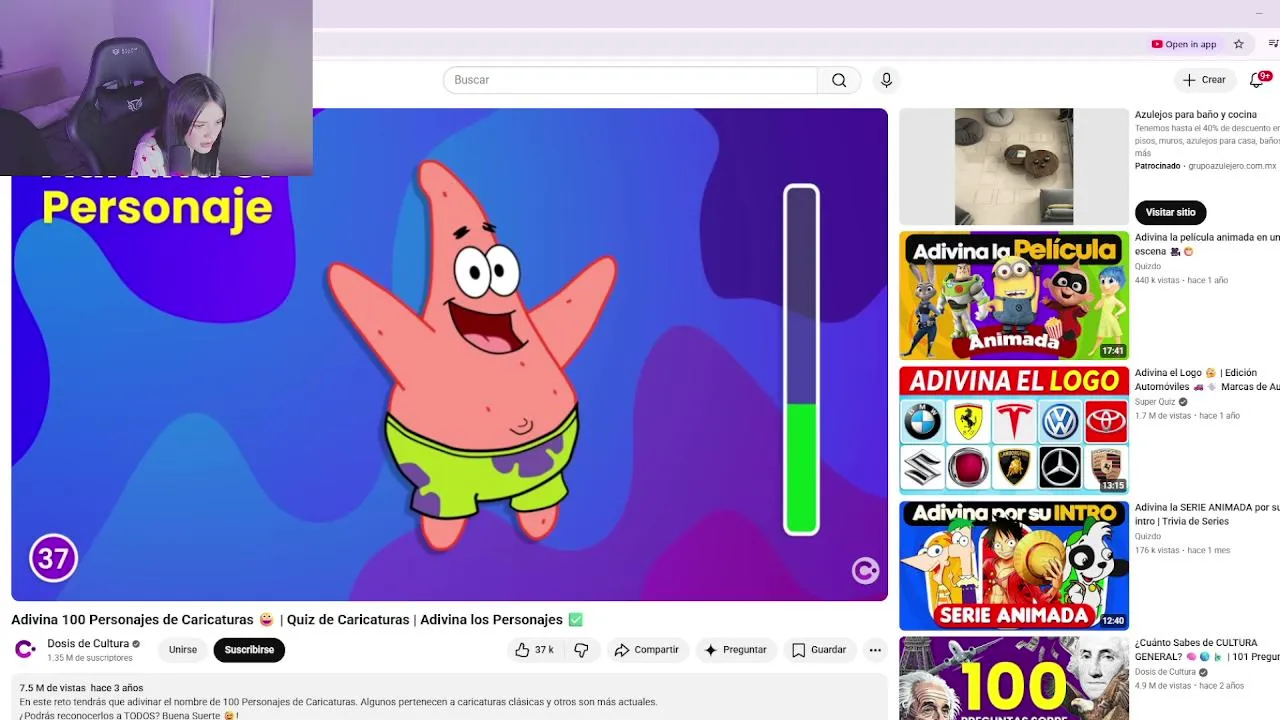Save video with Guardar button
The height and width of the screenshot is (720, 1280).
tap(819, 650)
